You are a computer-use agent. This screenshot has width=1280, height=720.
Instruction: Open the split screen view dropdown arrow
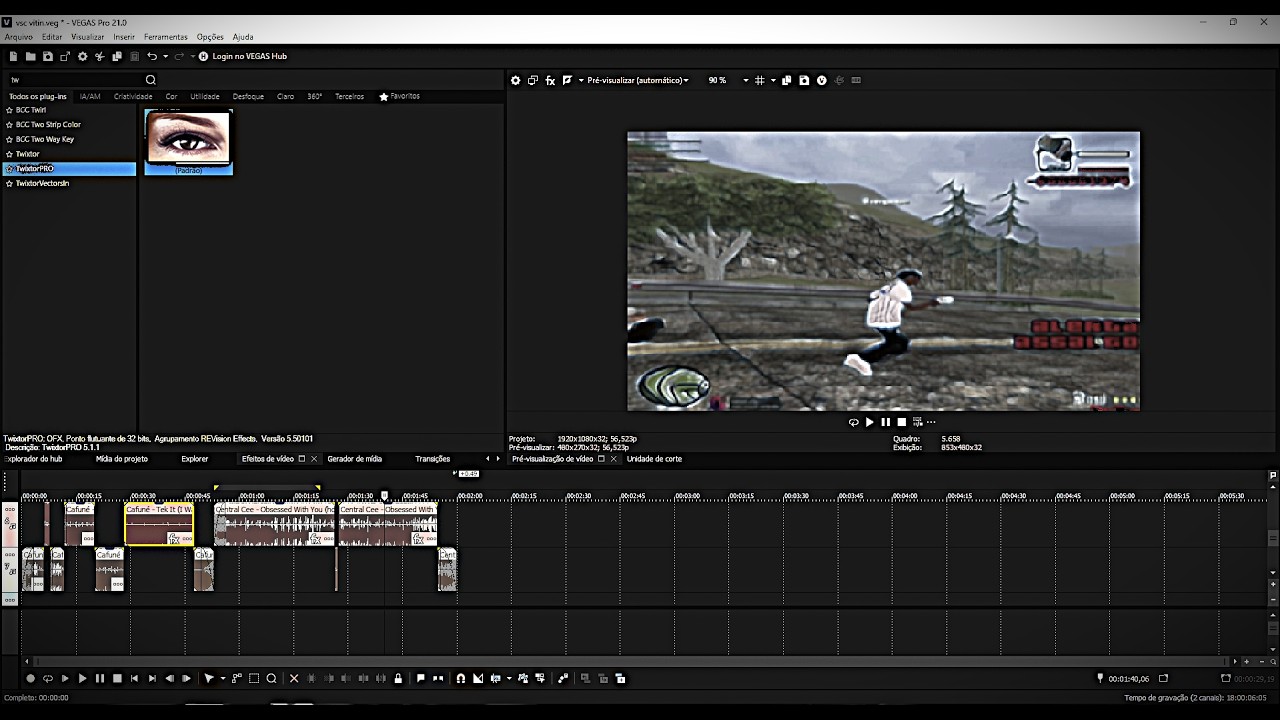[x=580, y=80]
